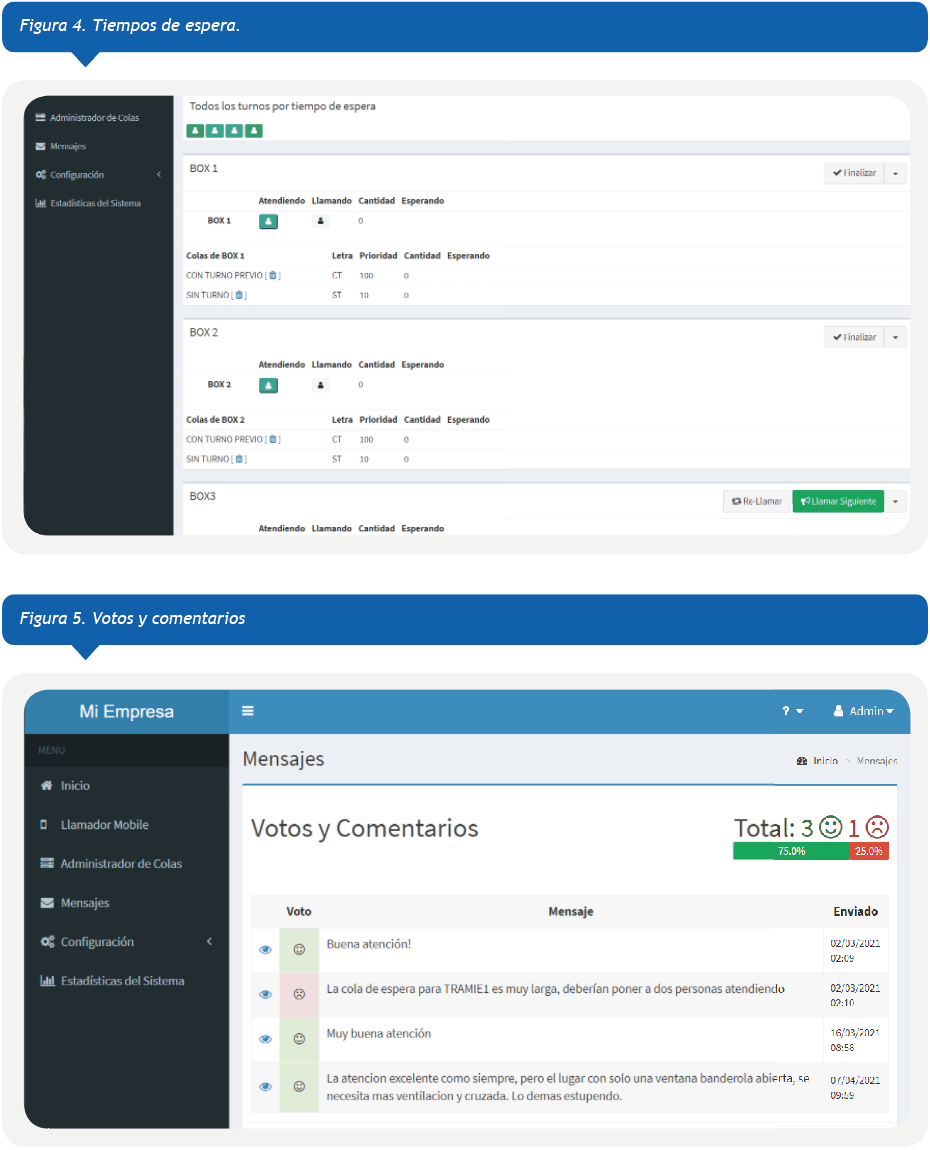Click the hamburger menu icon in top bar
The width and height of the screenshot is (930, 1150).
pyautogui.click(x=248, y=711)
